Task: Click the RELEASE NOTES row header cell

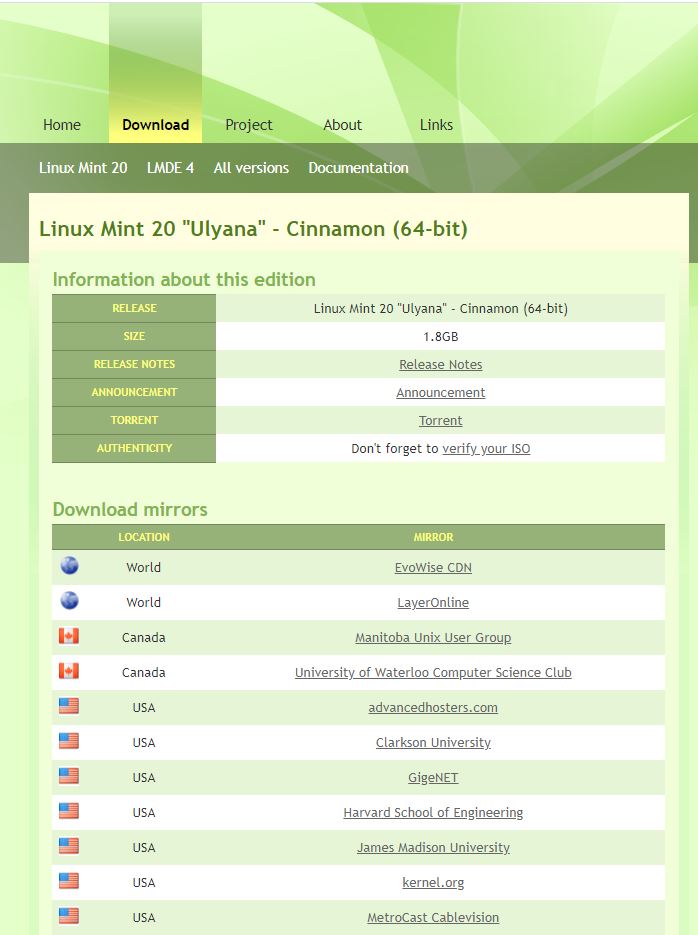Action: (x=134, y=364)
